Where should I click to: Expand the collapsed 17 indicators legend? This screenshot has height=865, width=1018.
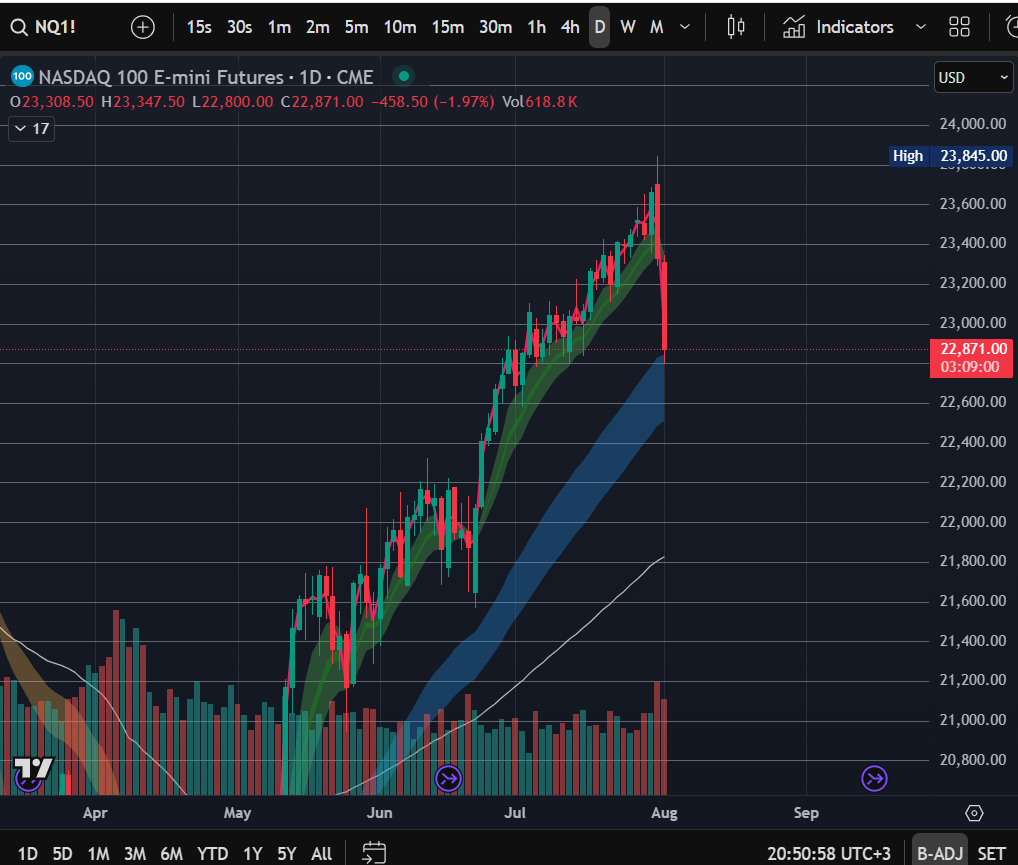tap(32, 128)
